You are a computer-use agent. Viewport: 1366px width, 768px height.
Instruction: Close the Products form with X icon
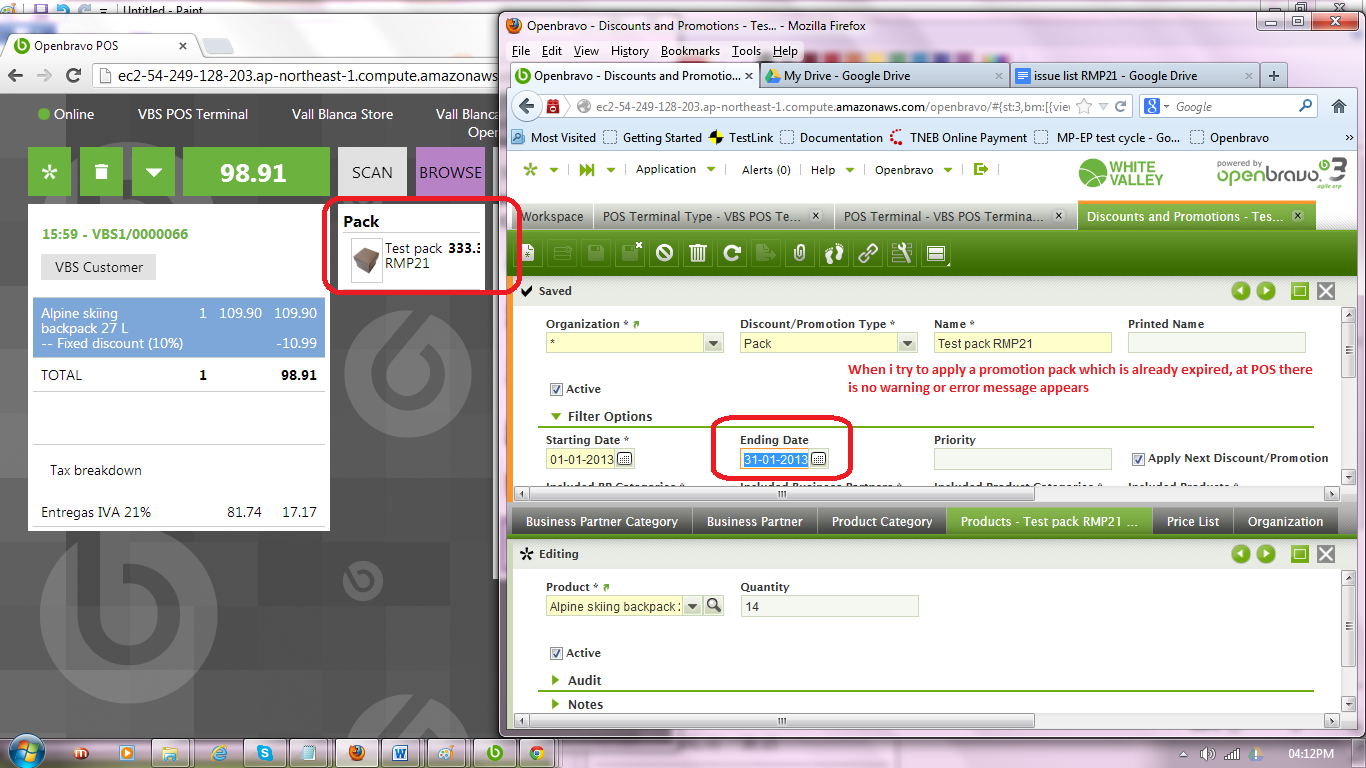pyautogui.click(x=1325, y=553)
